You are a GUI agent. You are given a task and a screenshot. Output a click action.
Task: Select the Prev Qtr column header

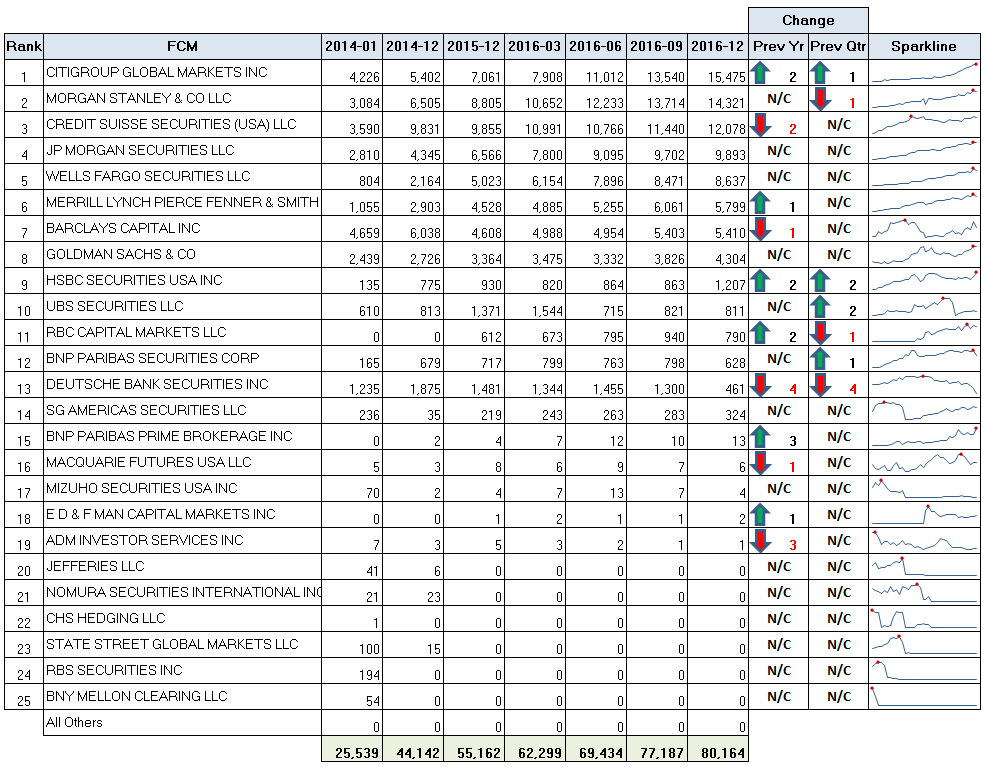[838, 46]
